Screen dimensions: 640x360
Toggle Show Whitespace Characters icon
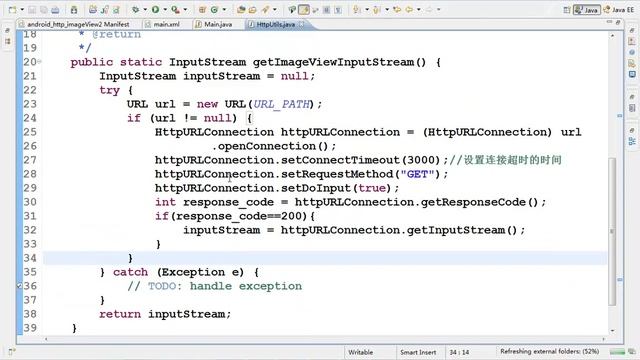tap(338, 9)
